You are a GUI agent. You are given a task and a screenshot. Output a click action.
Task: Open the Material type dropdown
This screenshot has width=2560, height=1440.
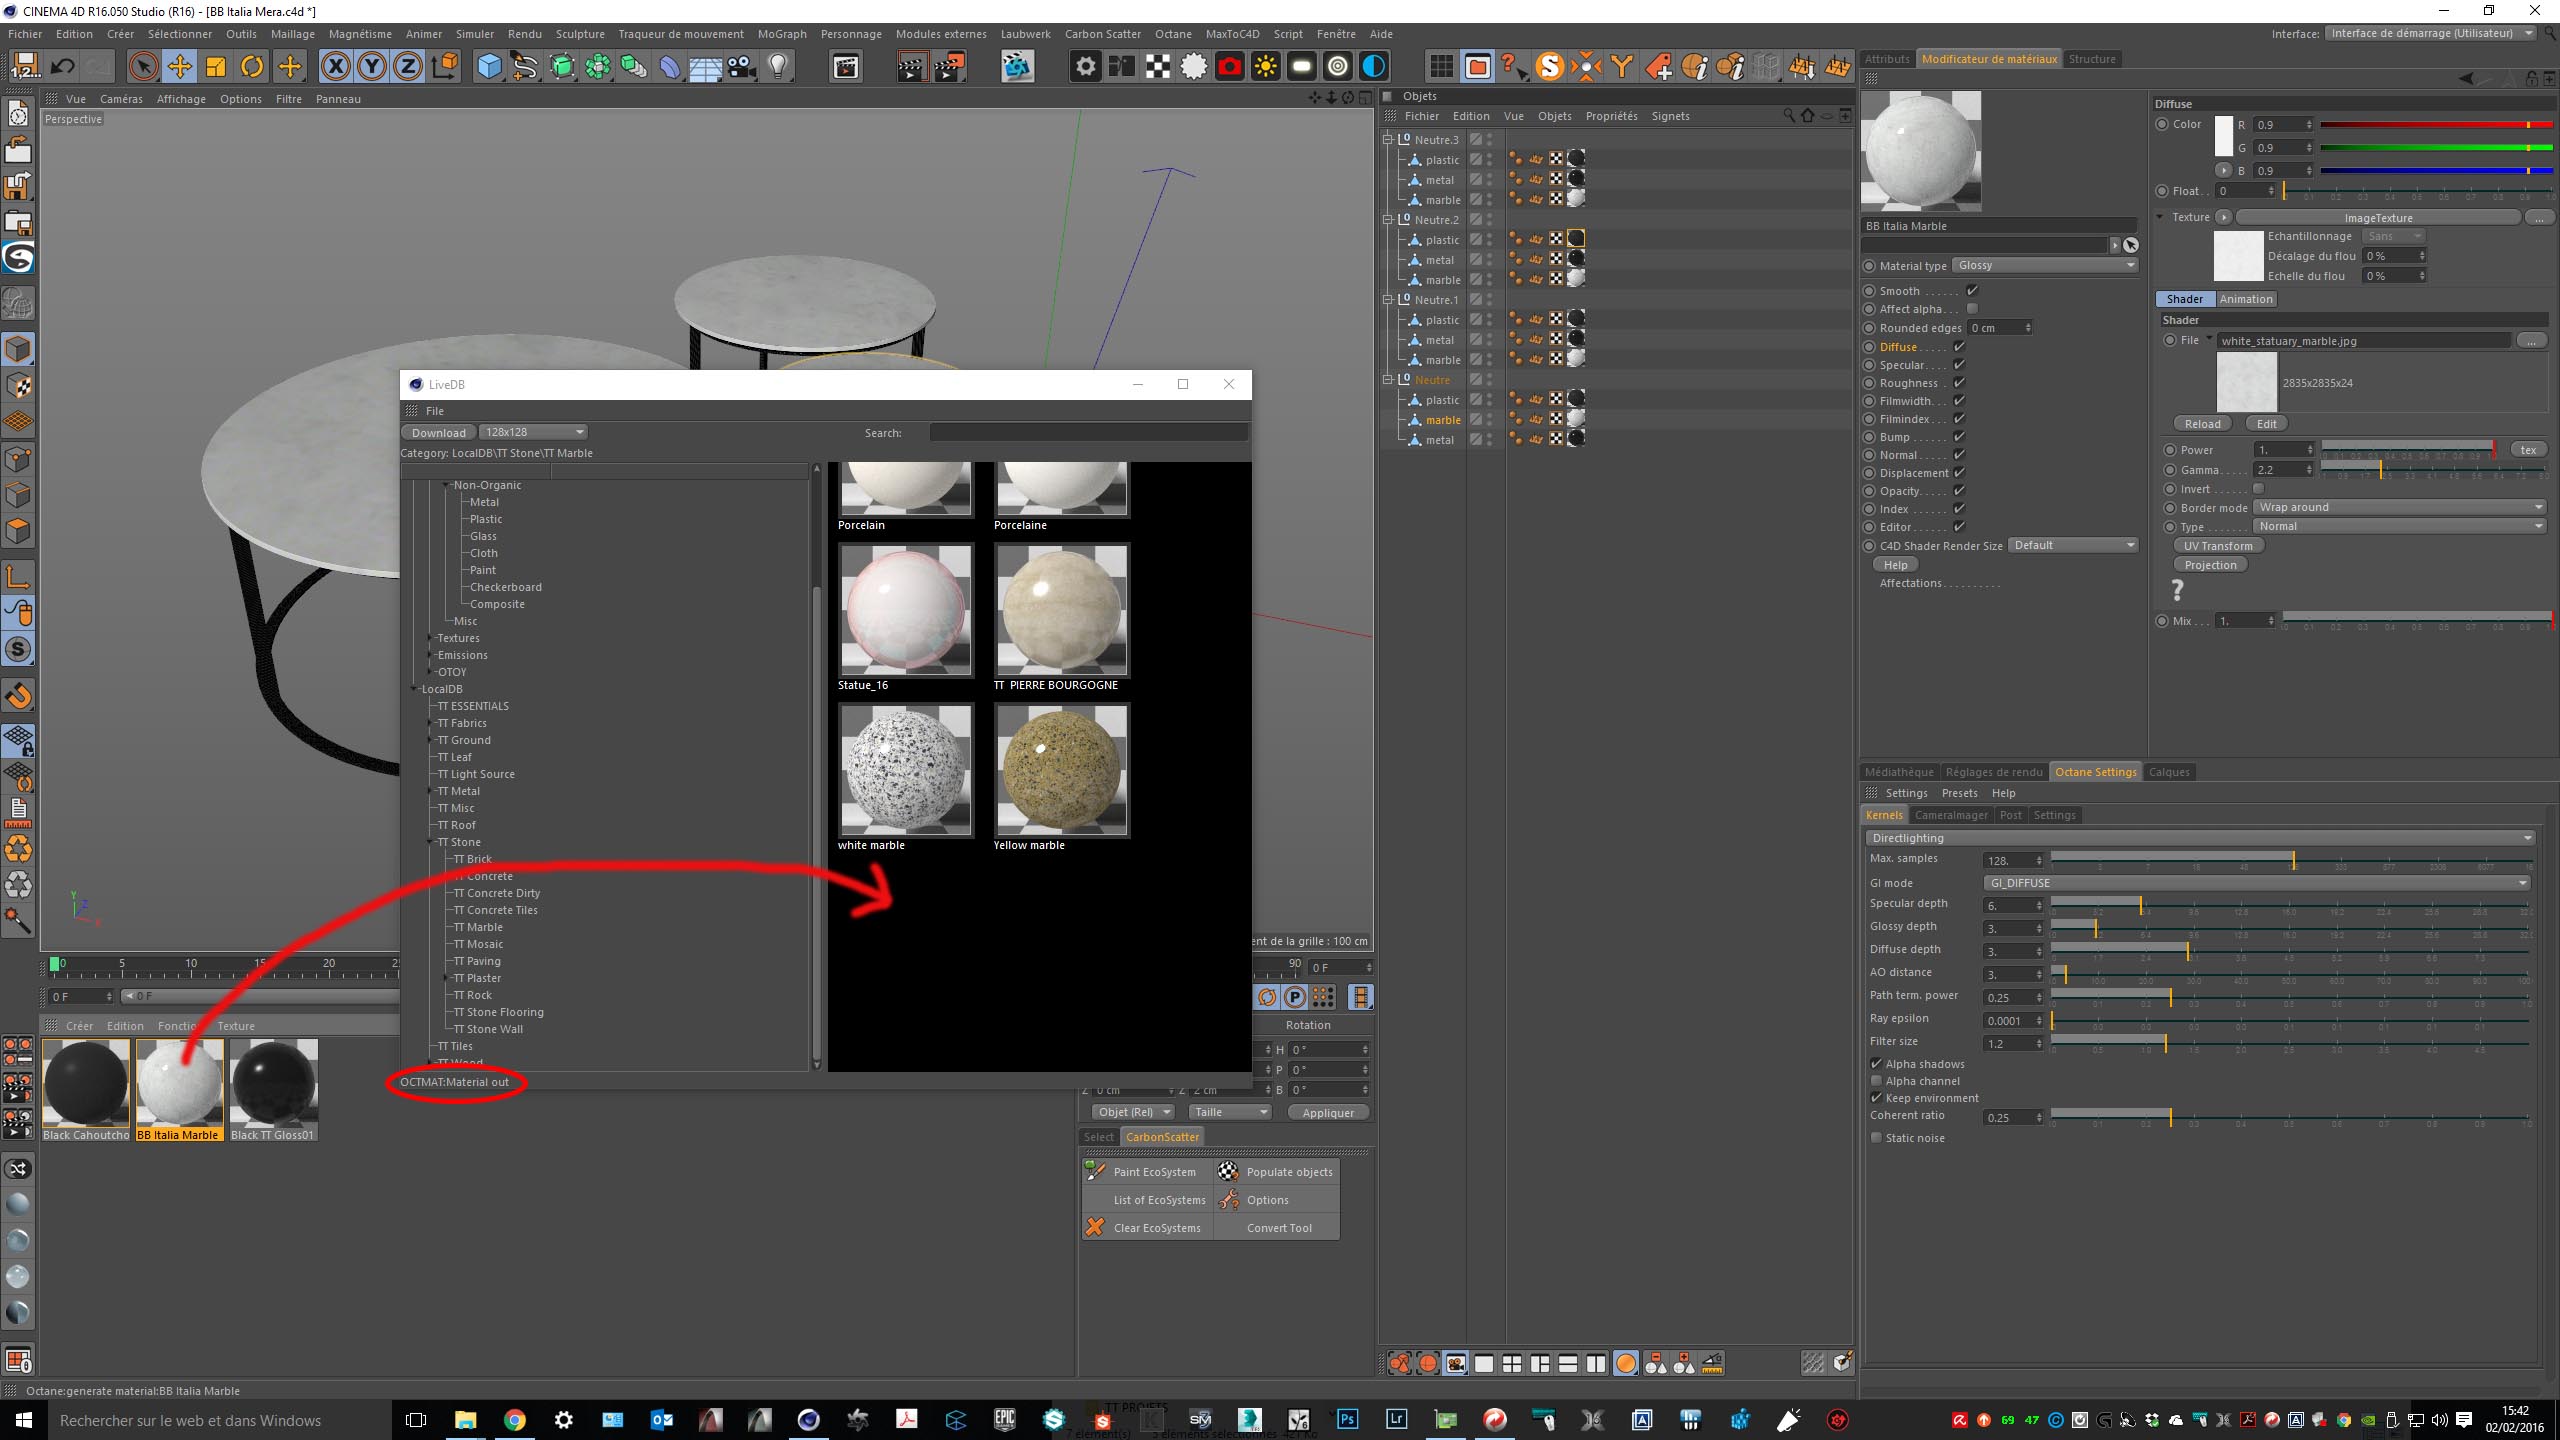click(x=2044, y=266)
